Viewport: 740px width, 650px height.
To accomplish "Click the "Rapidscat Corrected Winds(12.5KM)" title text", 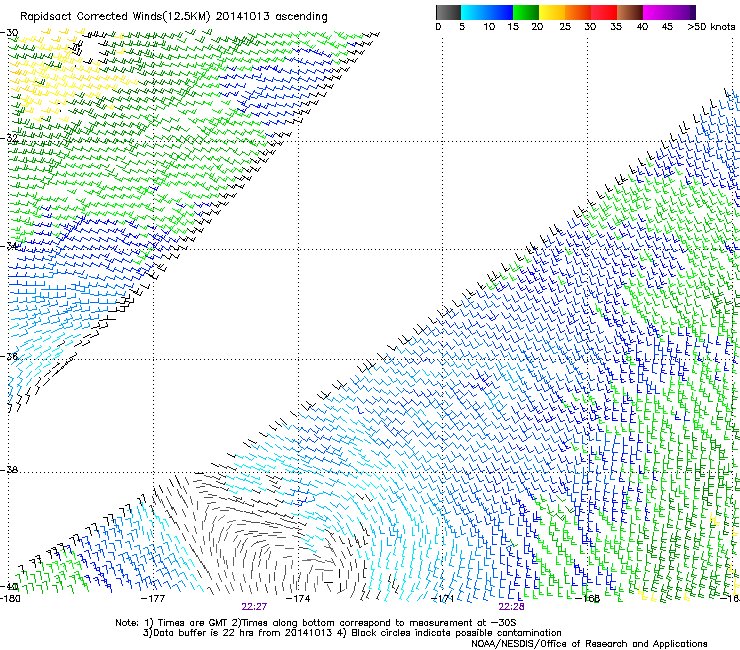I will 115,17.
